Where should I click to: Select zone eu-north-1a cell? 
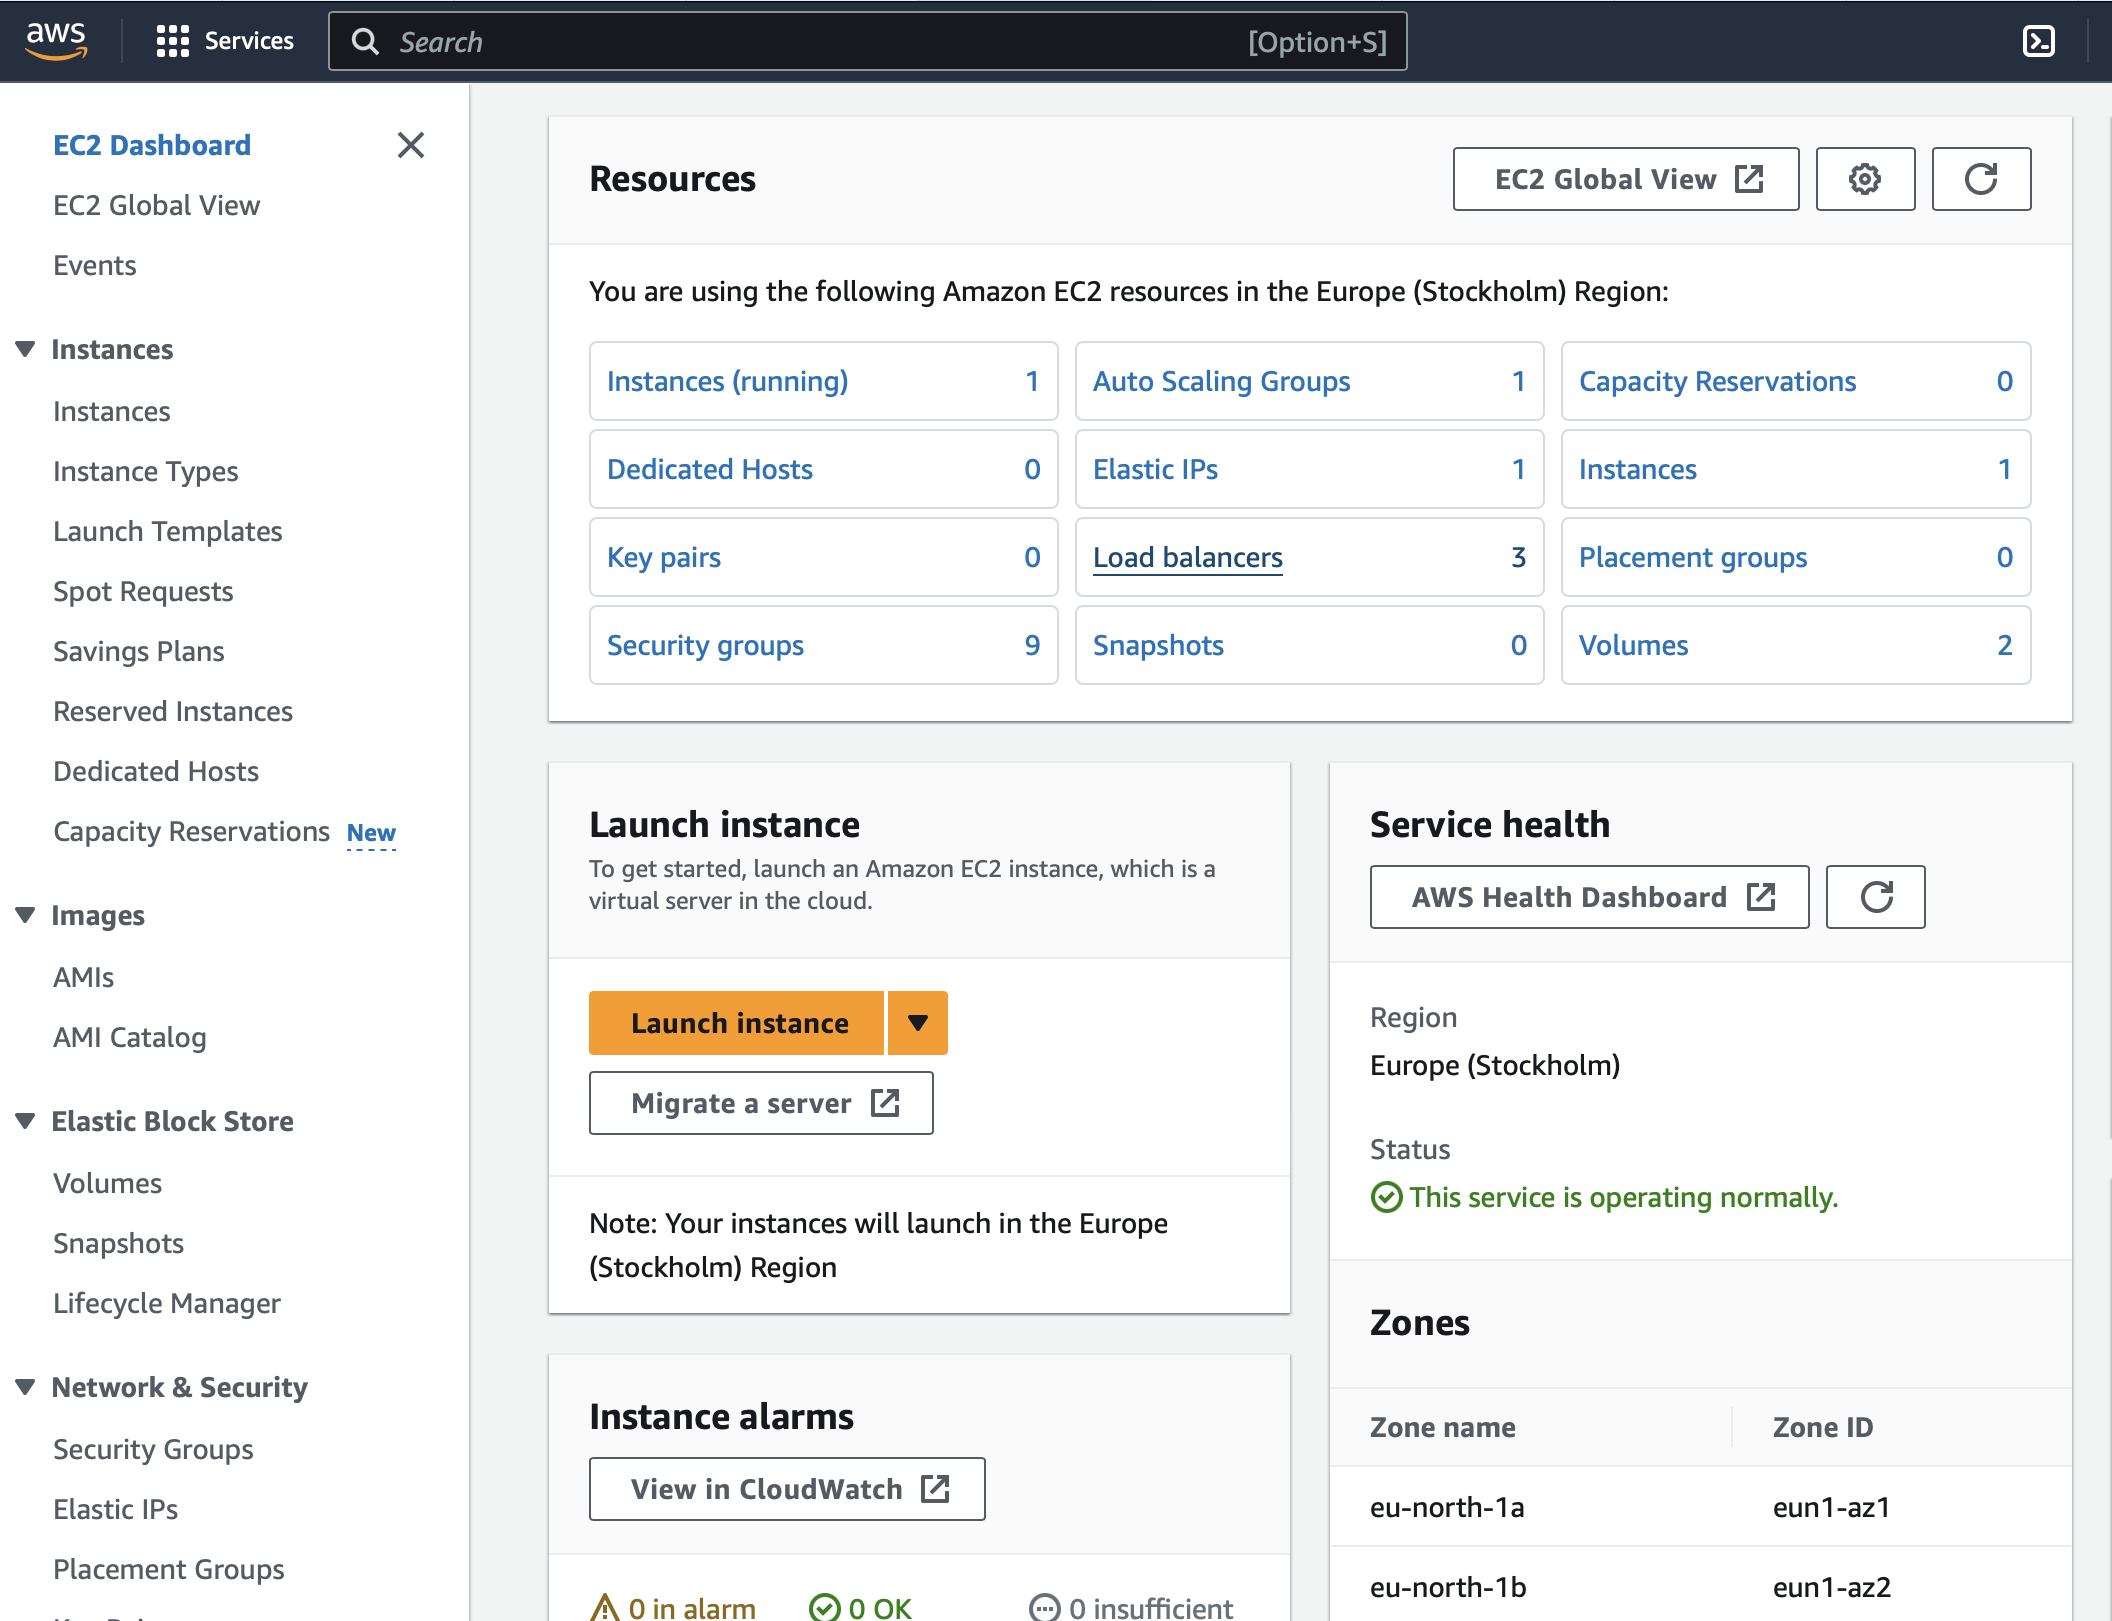(1447, 1507)
